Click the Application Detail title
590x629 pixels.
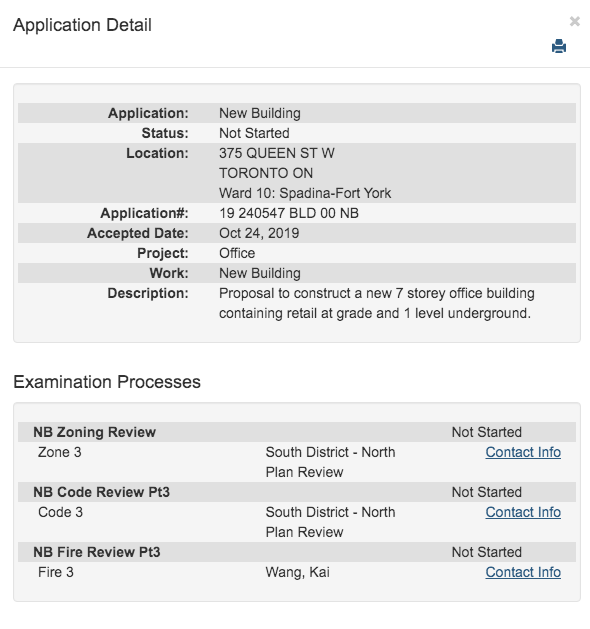82,25
